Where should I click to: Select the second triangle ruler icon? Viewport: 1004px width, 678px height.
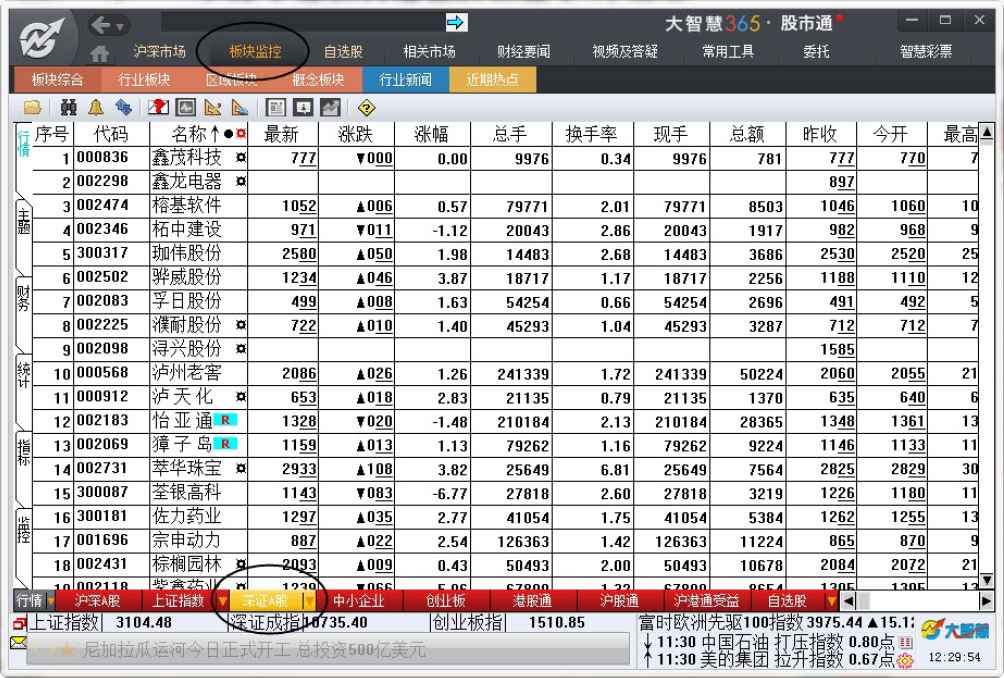pos(239,108)
